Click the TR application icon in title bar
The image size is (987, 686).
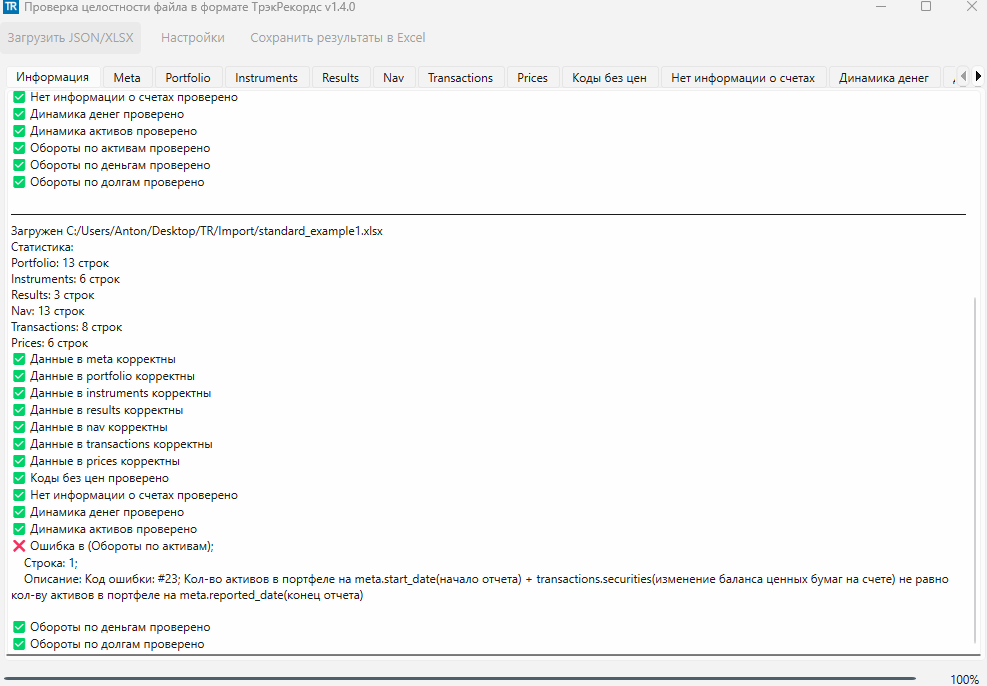(x=11, y=8)
